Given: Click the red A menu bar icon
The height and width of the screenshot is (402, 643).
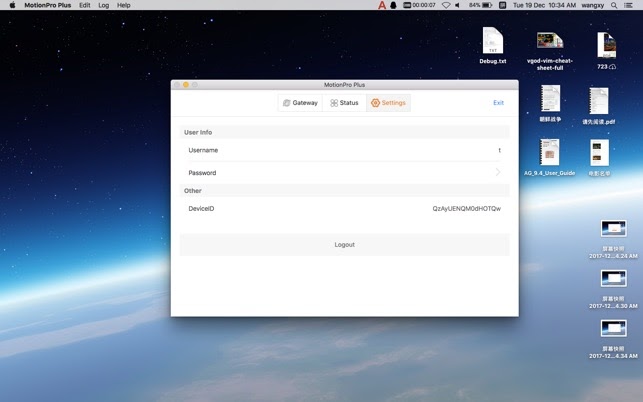Looking at the screenshot, I should tap(382, 5).
